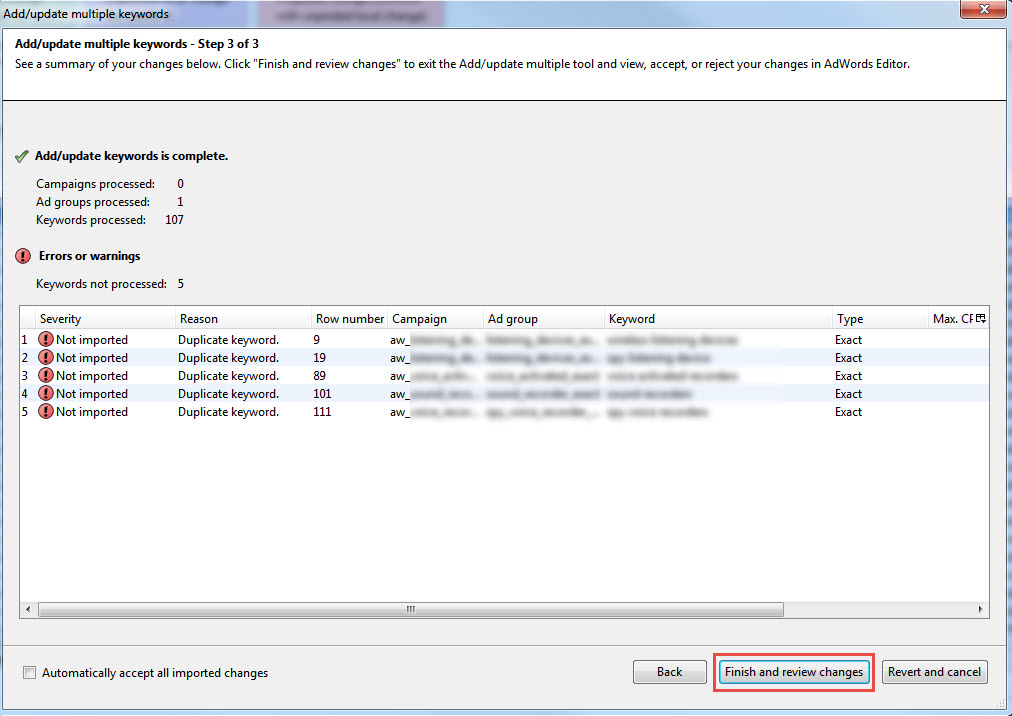Click the Reason column header

(242, 319)
